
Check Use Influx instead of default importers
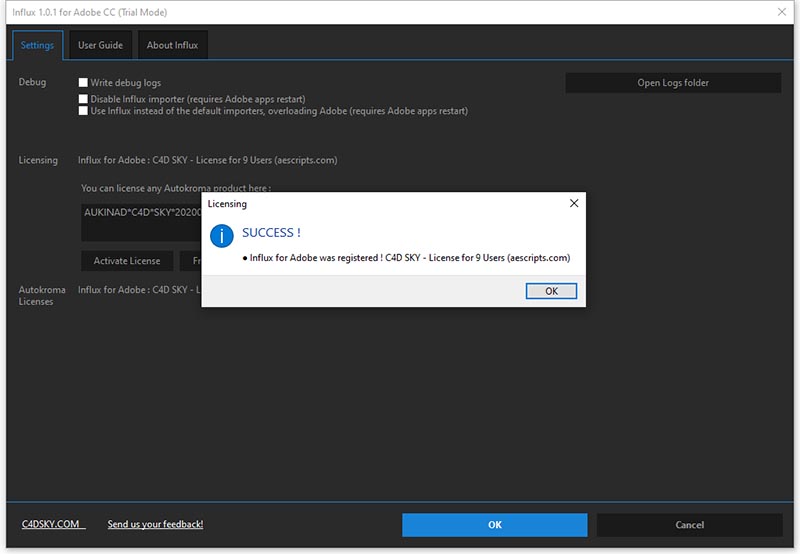tap(83, 111)
